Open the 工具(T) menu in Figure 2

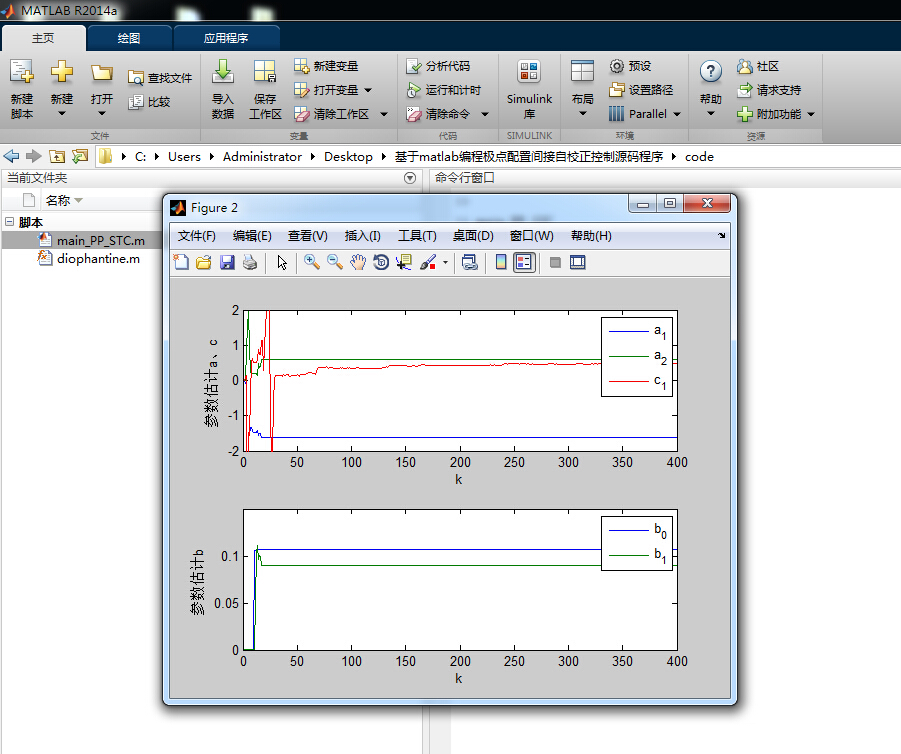point(418,236)
